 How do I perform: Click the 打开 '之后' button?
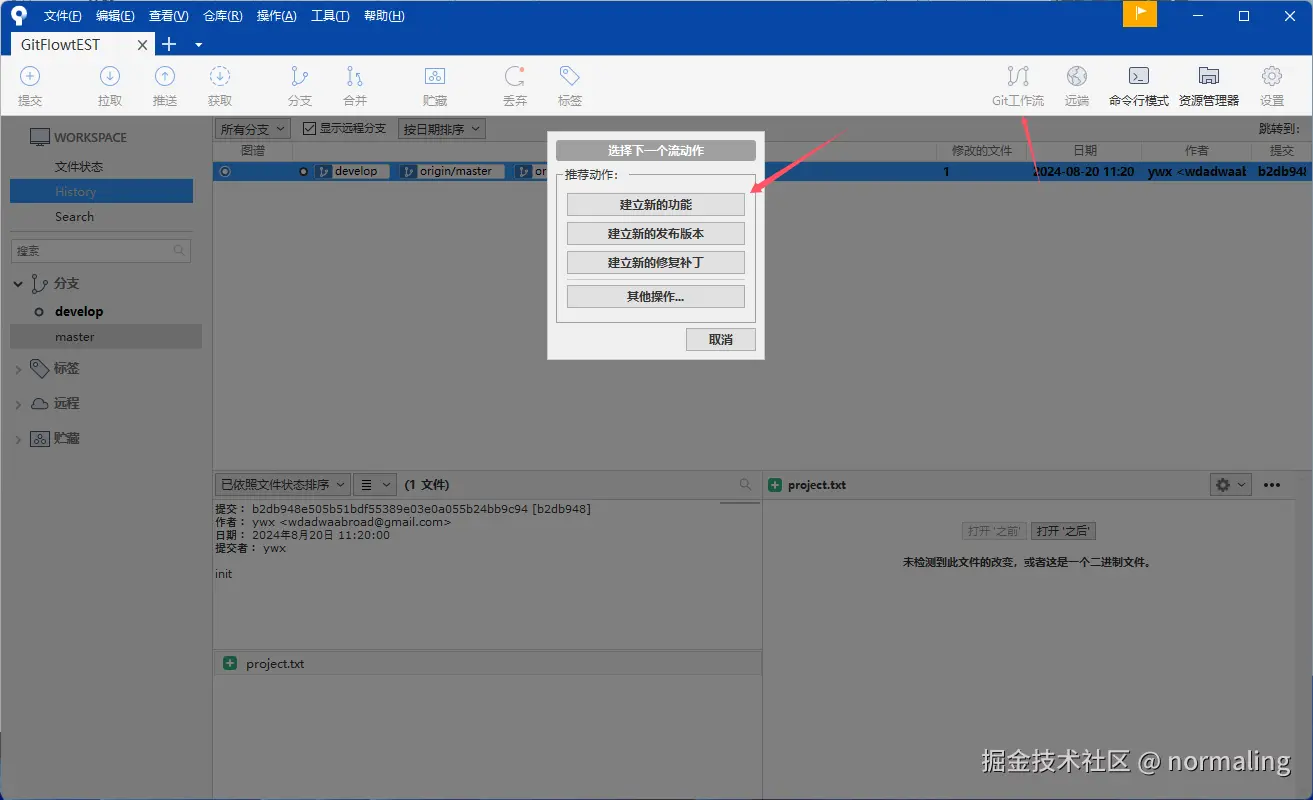click(x=1064, y=531)
